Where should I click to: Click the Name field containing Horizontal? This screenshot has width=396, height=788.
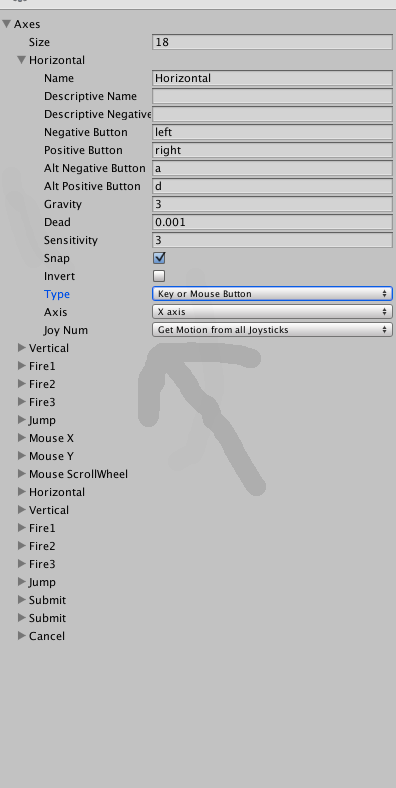(x=272, y=78)
